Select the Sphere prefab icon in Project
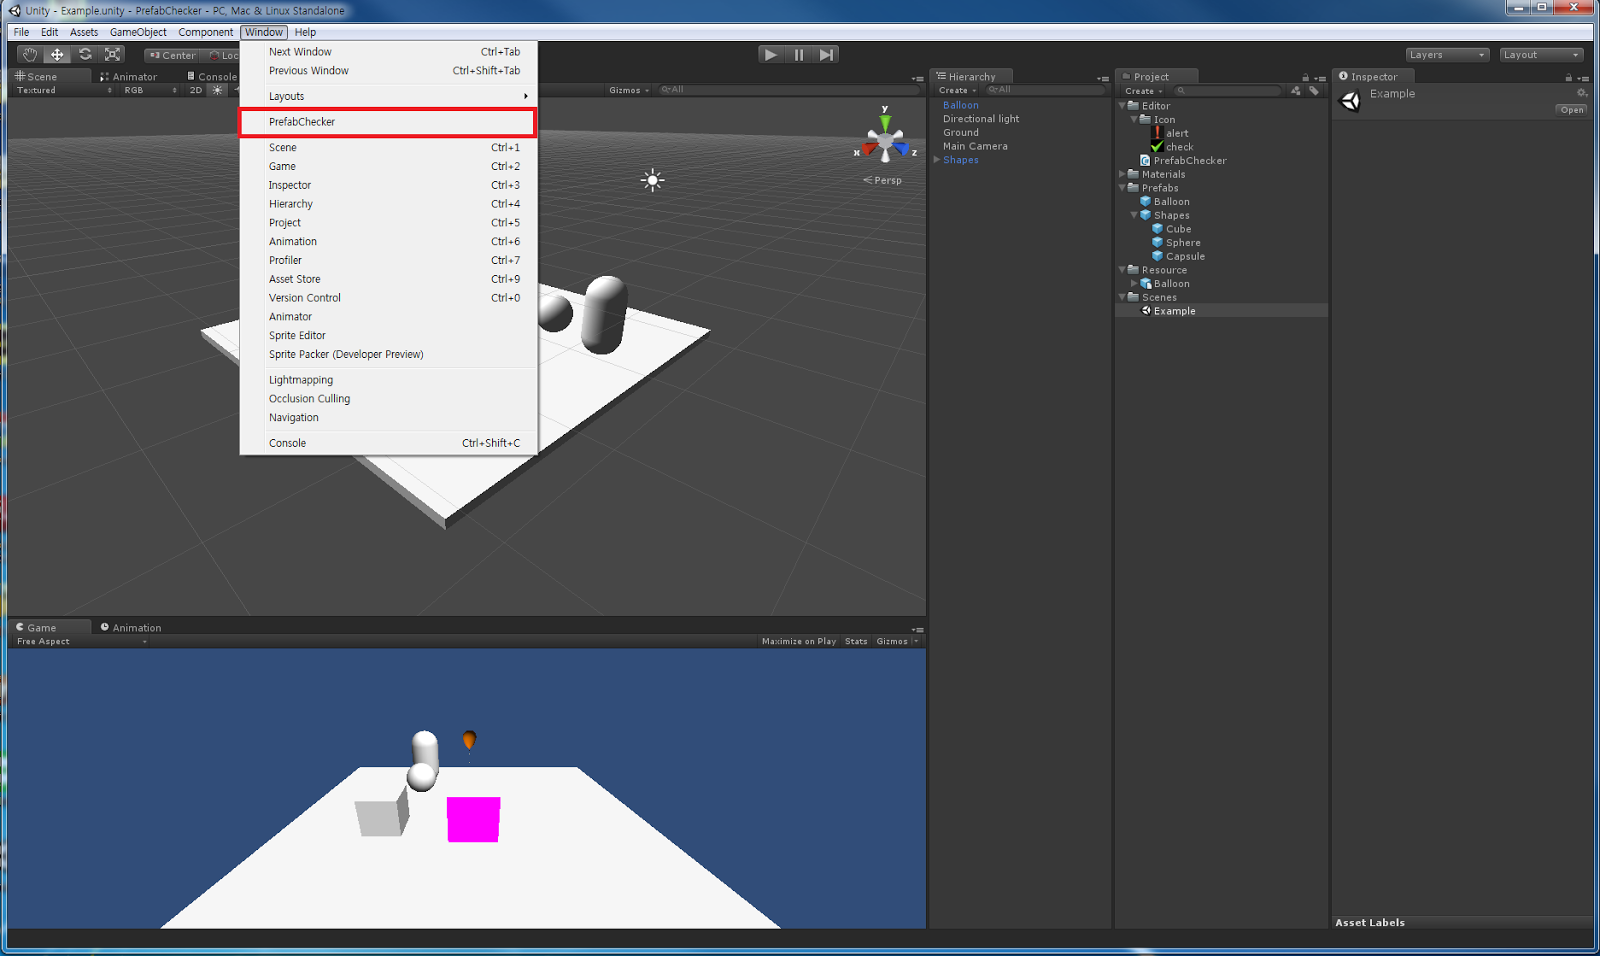The width and height of the screenshot is (1600, 956). coord(1157,243)
